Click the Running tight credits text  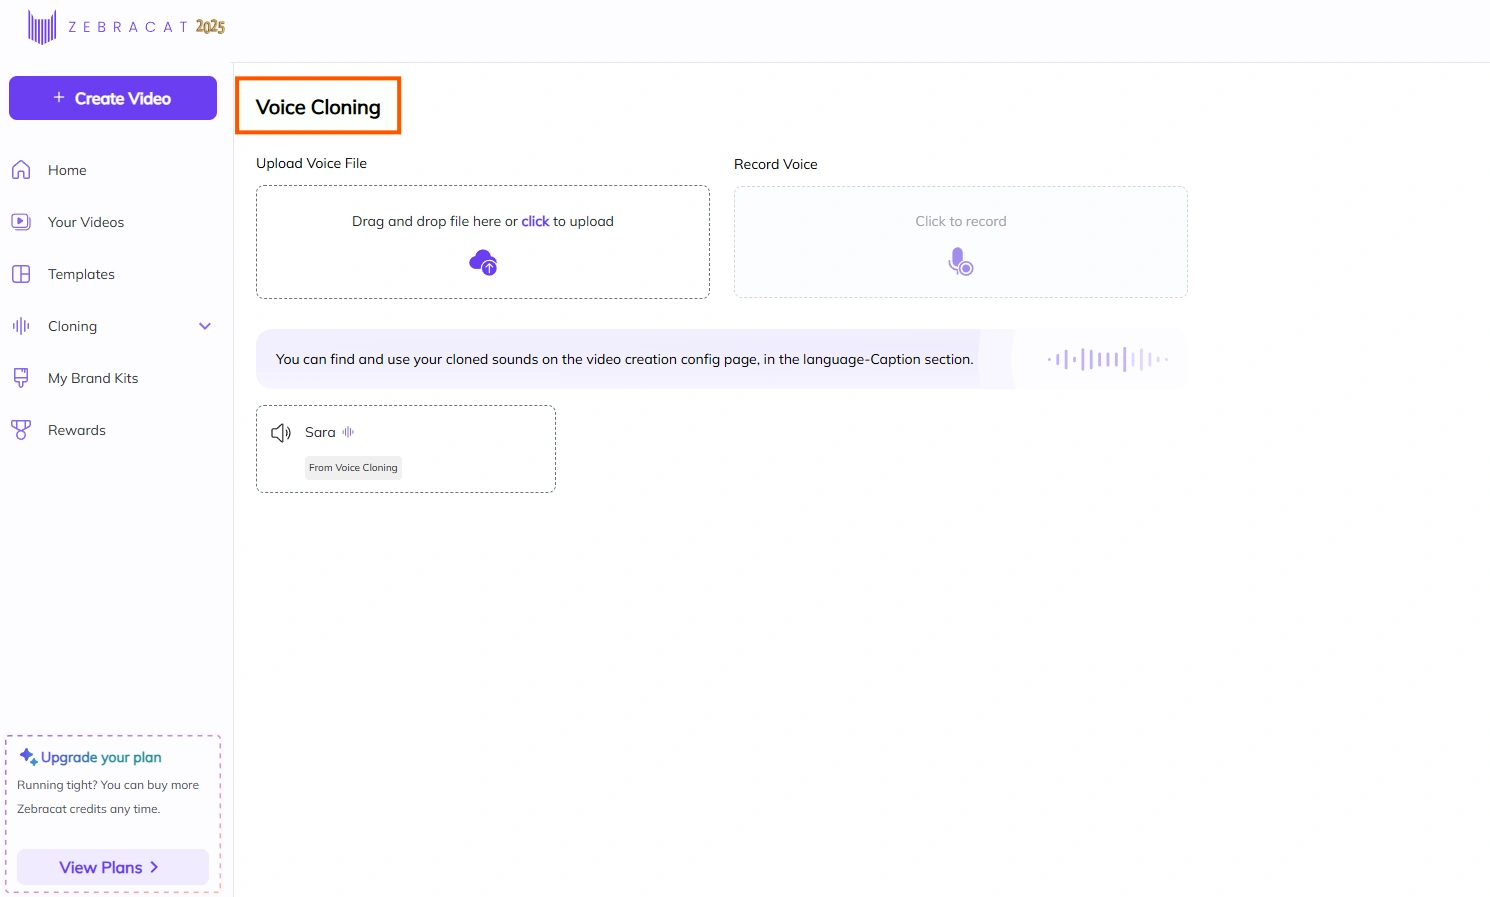coord(108,797)
